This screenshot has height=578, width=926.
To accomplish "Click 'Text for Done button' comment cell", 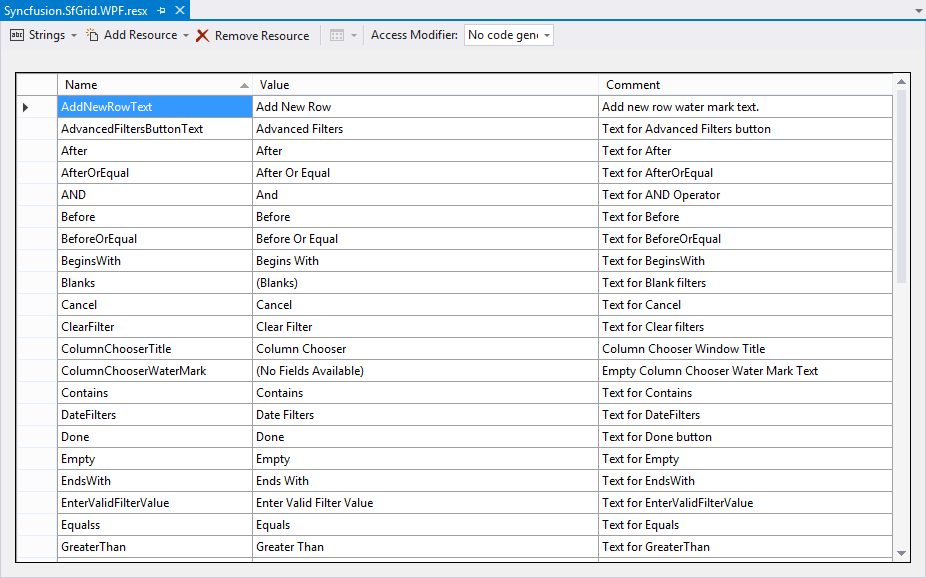I will [x=745, y=437].
